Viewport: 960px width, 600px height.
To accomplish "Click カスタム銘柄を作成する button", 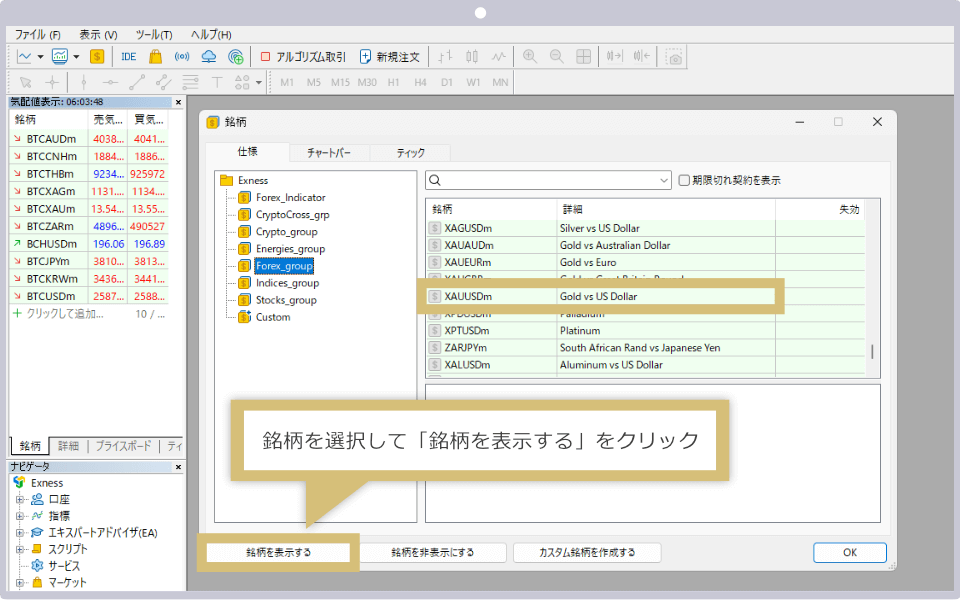I will [587, 552].
